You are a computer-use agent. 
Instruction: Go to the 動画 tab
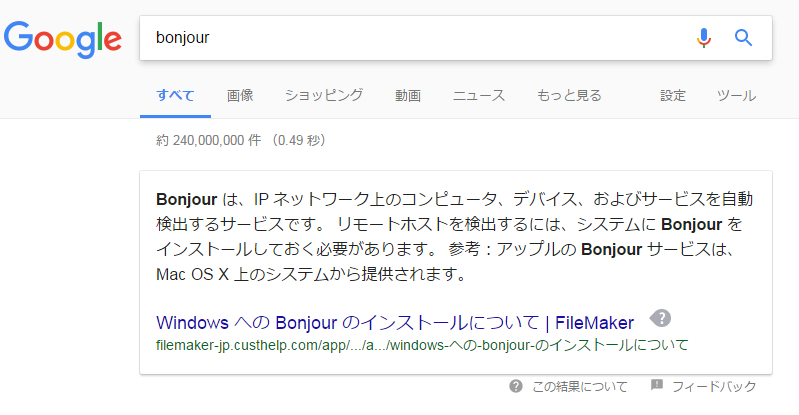tap(408, 95)
